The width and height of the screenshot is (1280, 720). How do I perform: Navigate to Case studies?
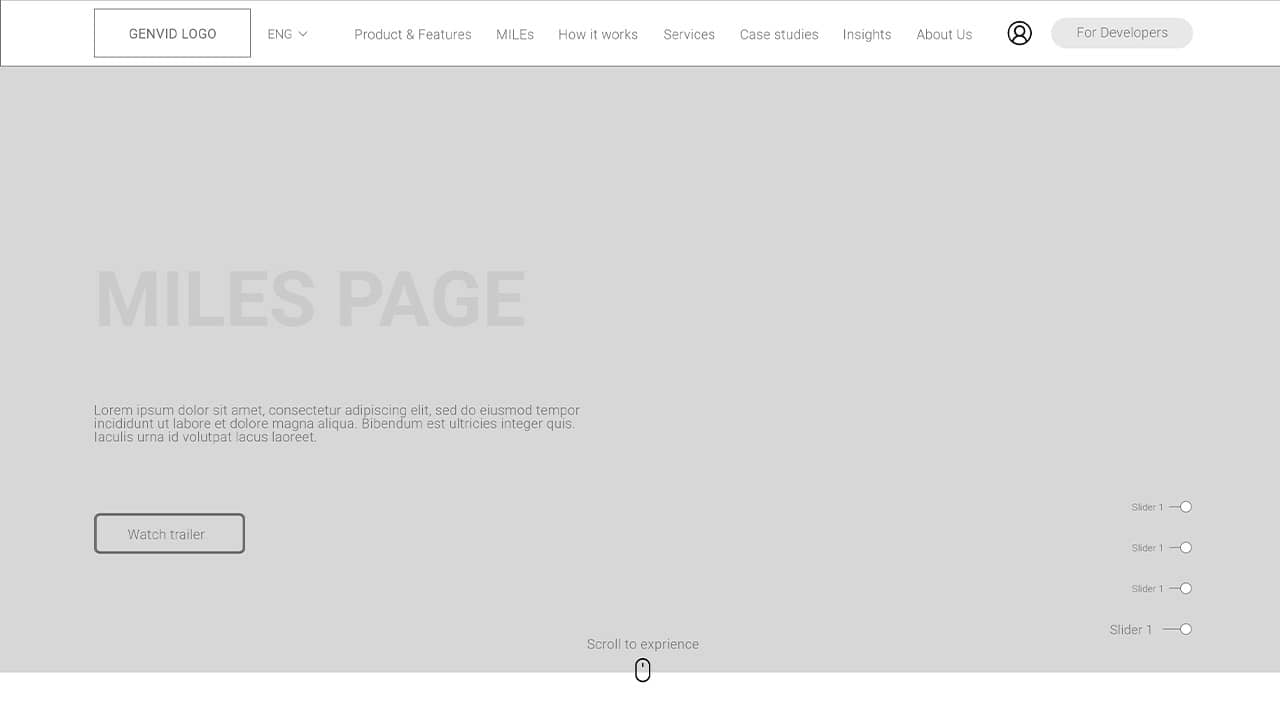[779, 34]
